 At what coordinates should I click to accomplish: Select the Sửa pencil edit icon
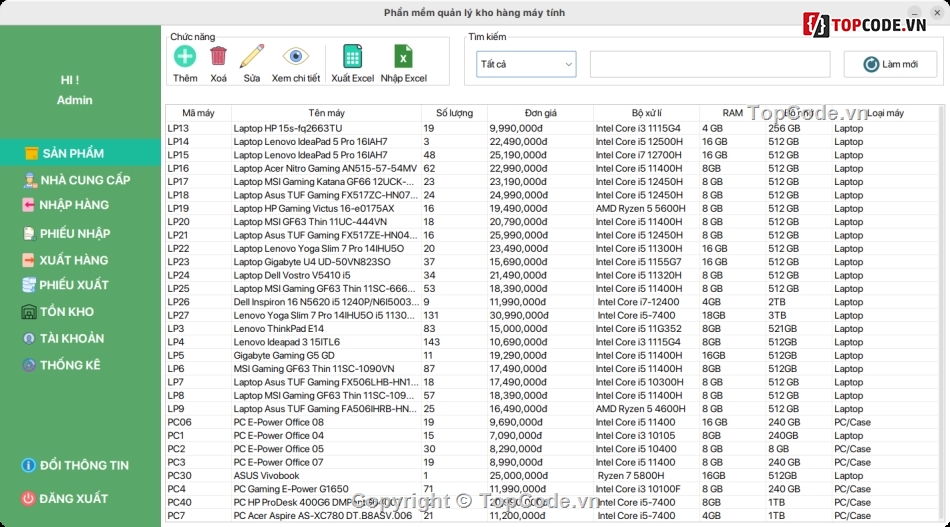pyautogui.click(x=251, y=56)
